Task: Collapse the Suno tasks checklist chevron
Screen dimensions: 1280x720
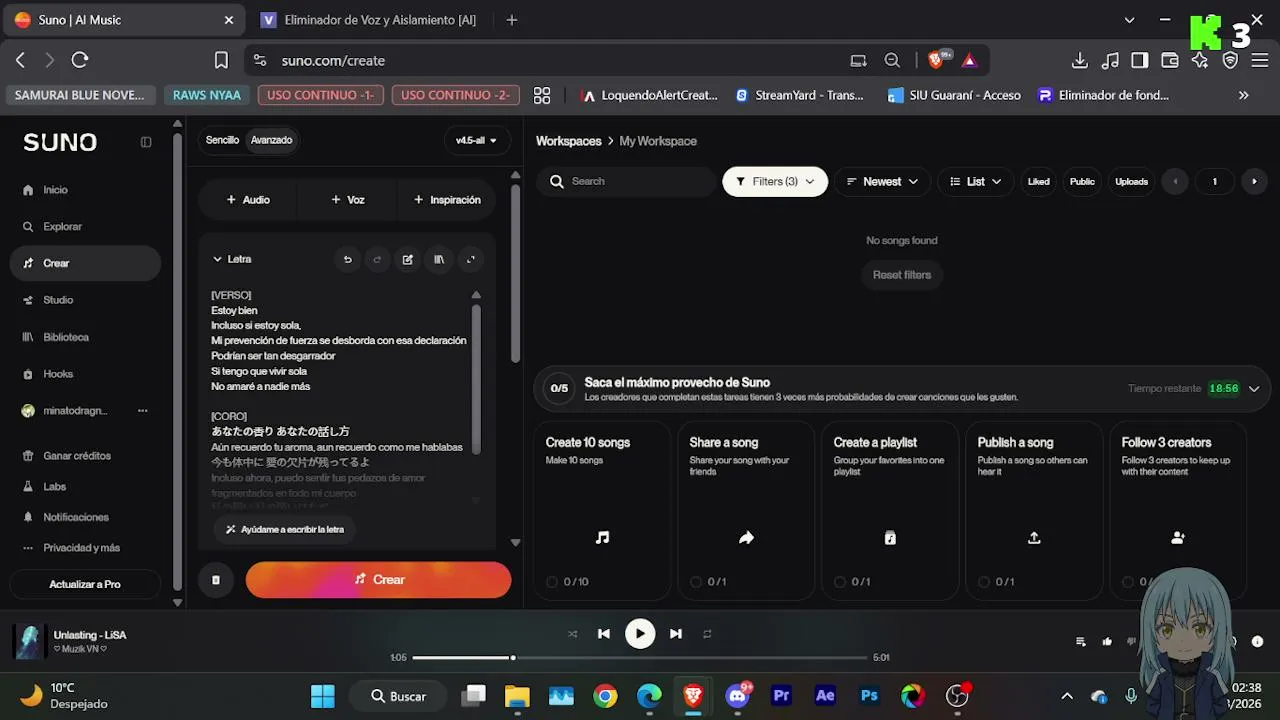Action: pyautogui.click(x=1254, y=389)
